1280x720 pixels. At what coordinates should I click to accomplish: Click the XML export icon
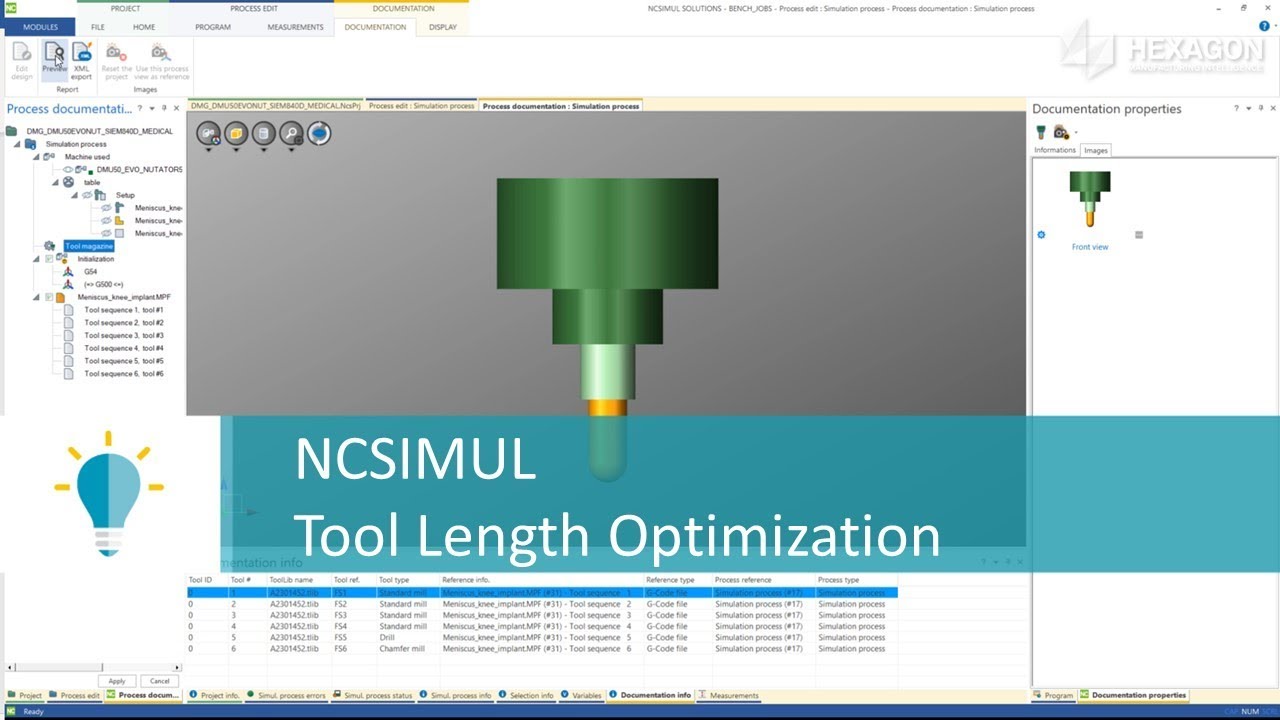pyautogui.click(x=81, y=52)
